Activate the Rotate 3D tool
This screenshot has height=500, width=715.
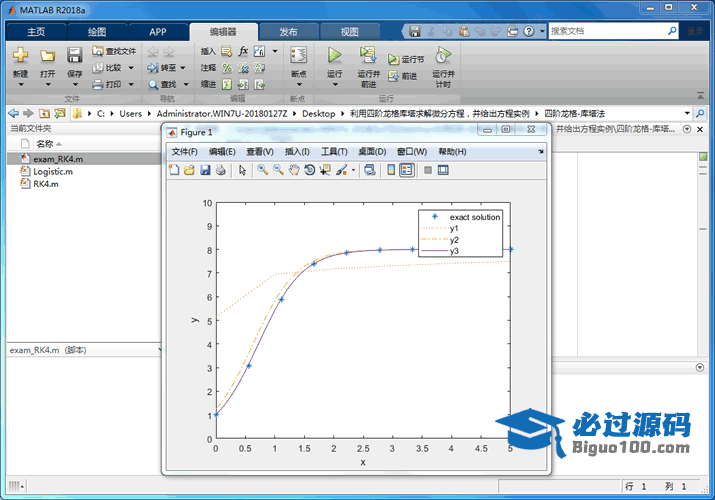tap(310, 170)
